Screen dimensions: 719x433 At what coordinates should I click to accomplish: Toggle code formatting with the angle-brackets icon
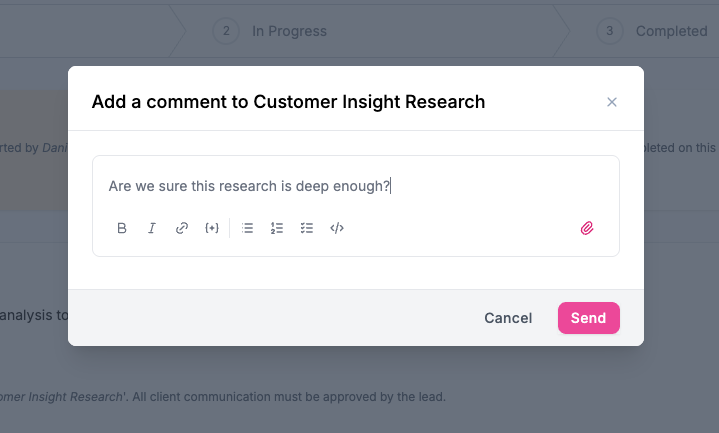pyautogui.click(x=337, y=228)
